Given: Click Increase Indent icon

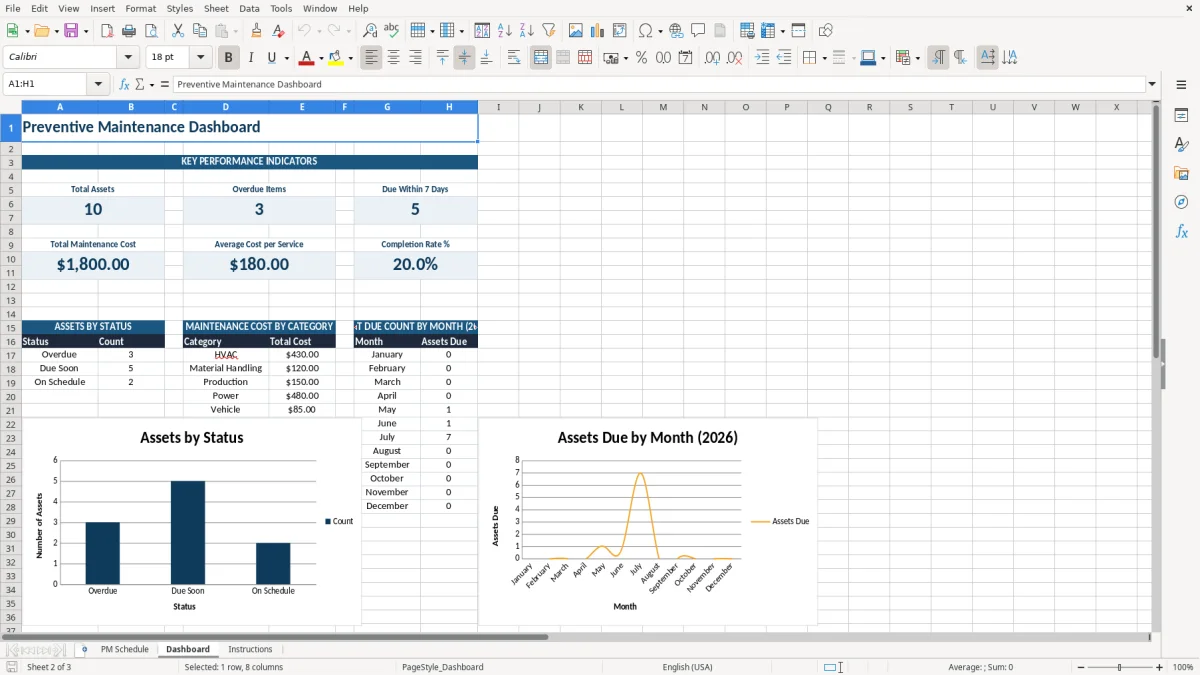Looking at the screenshot, I should [762, 58].
